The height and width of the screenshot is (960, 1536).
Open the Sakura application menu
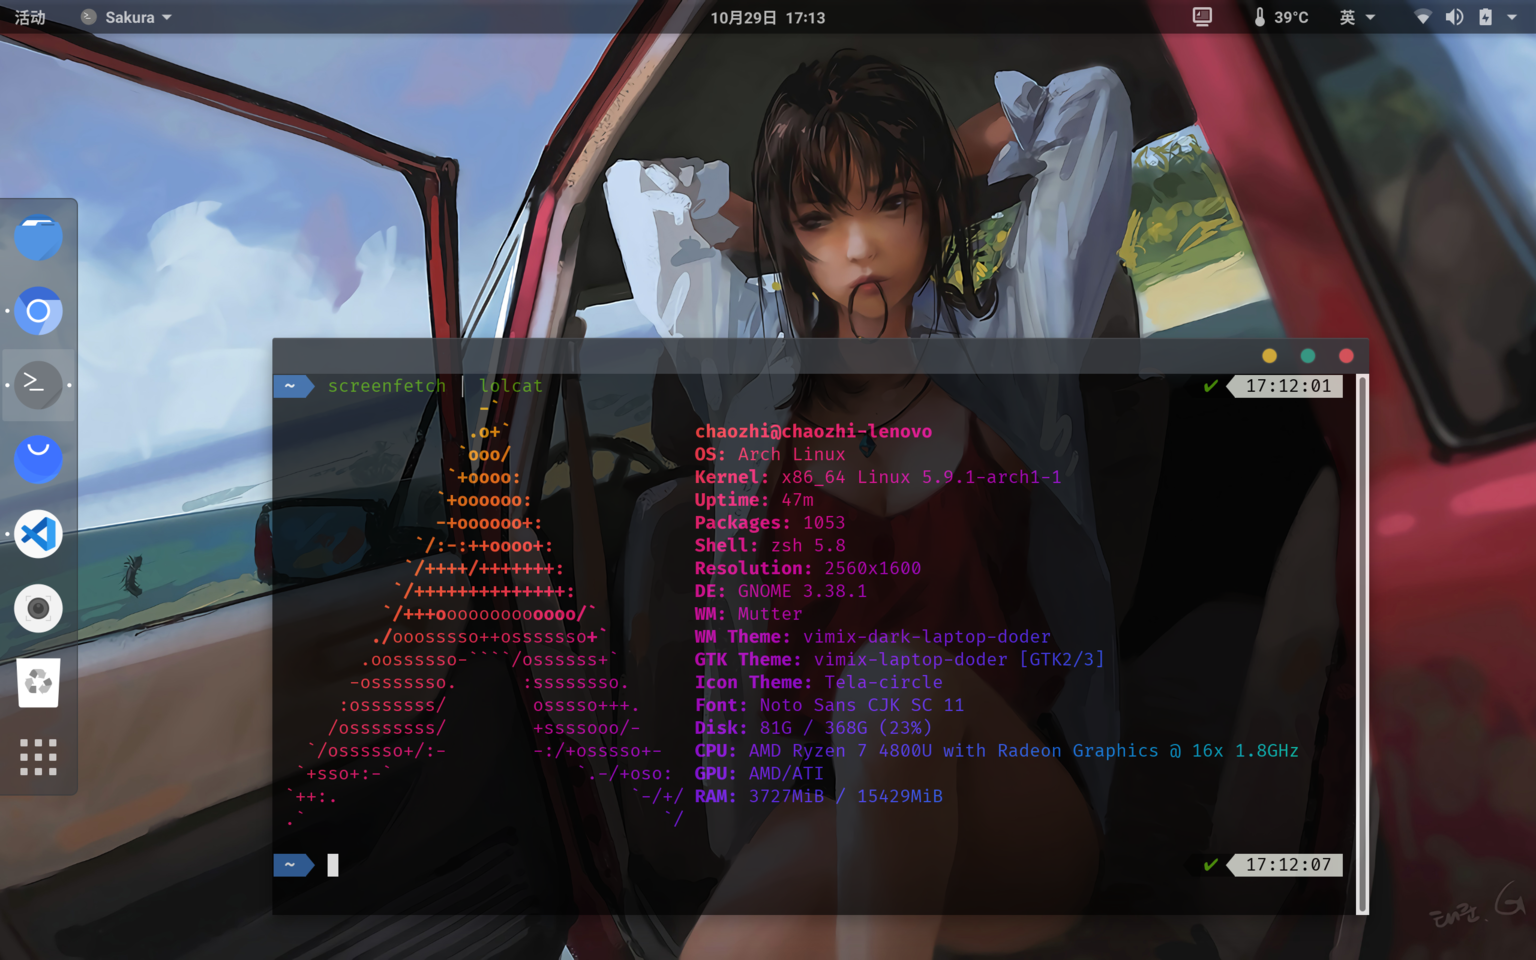click(x=127, y=17)
